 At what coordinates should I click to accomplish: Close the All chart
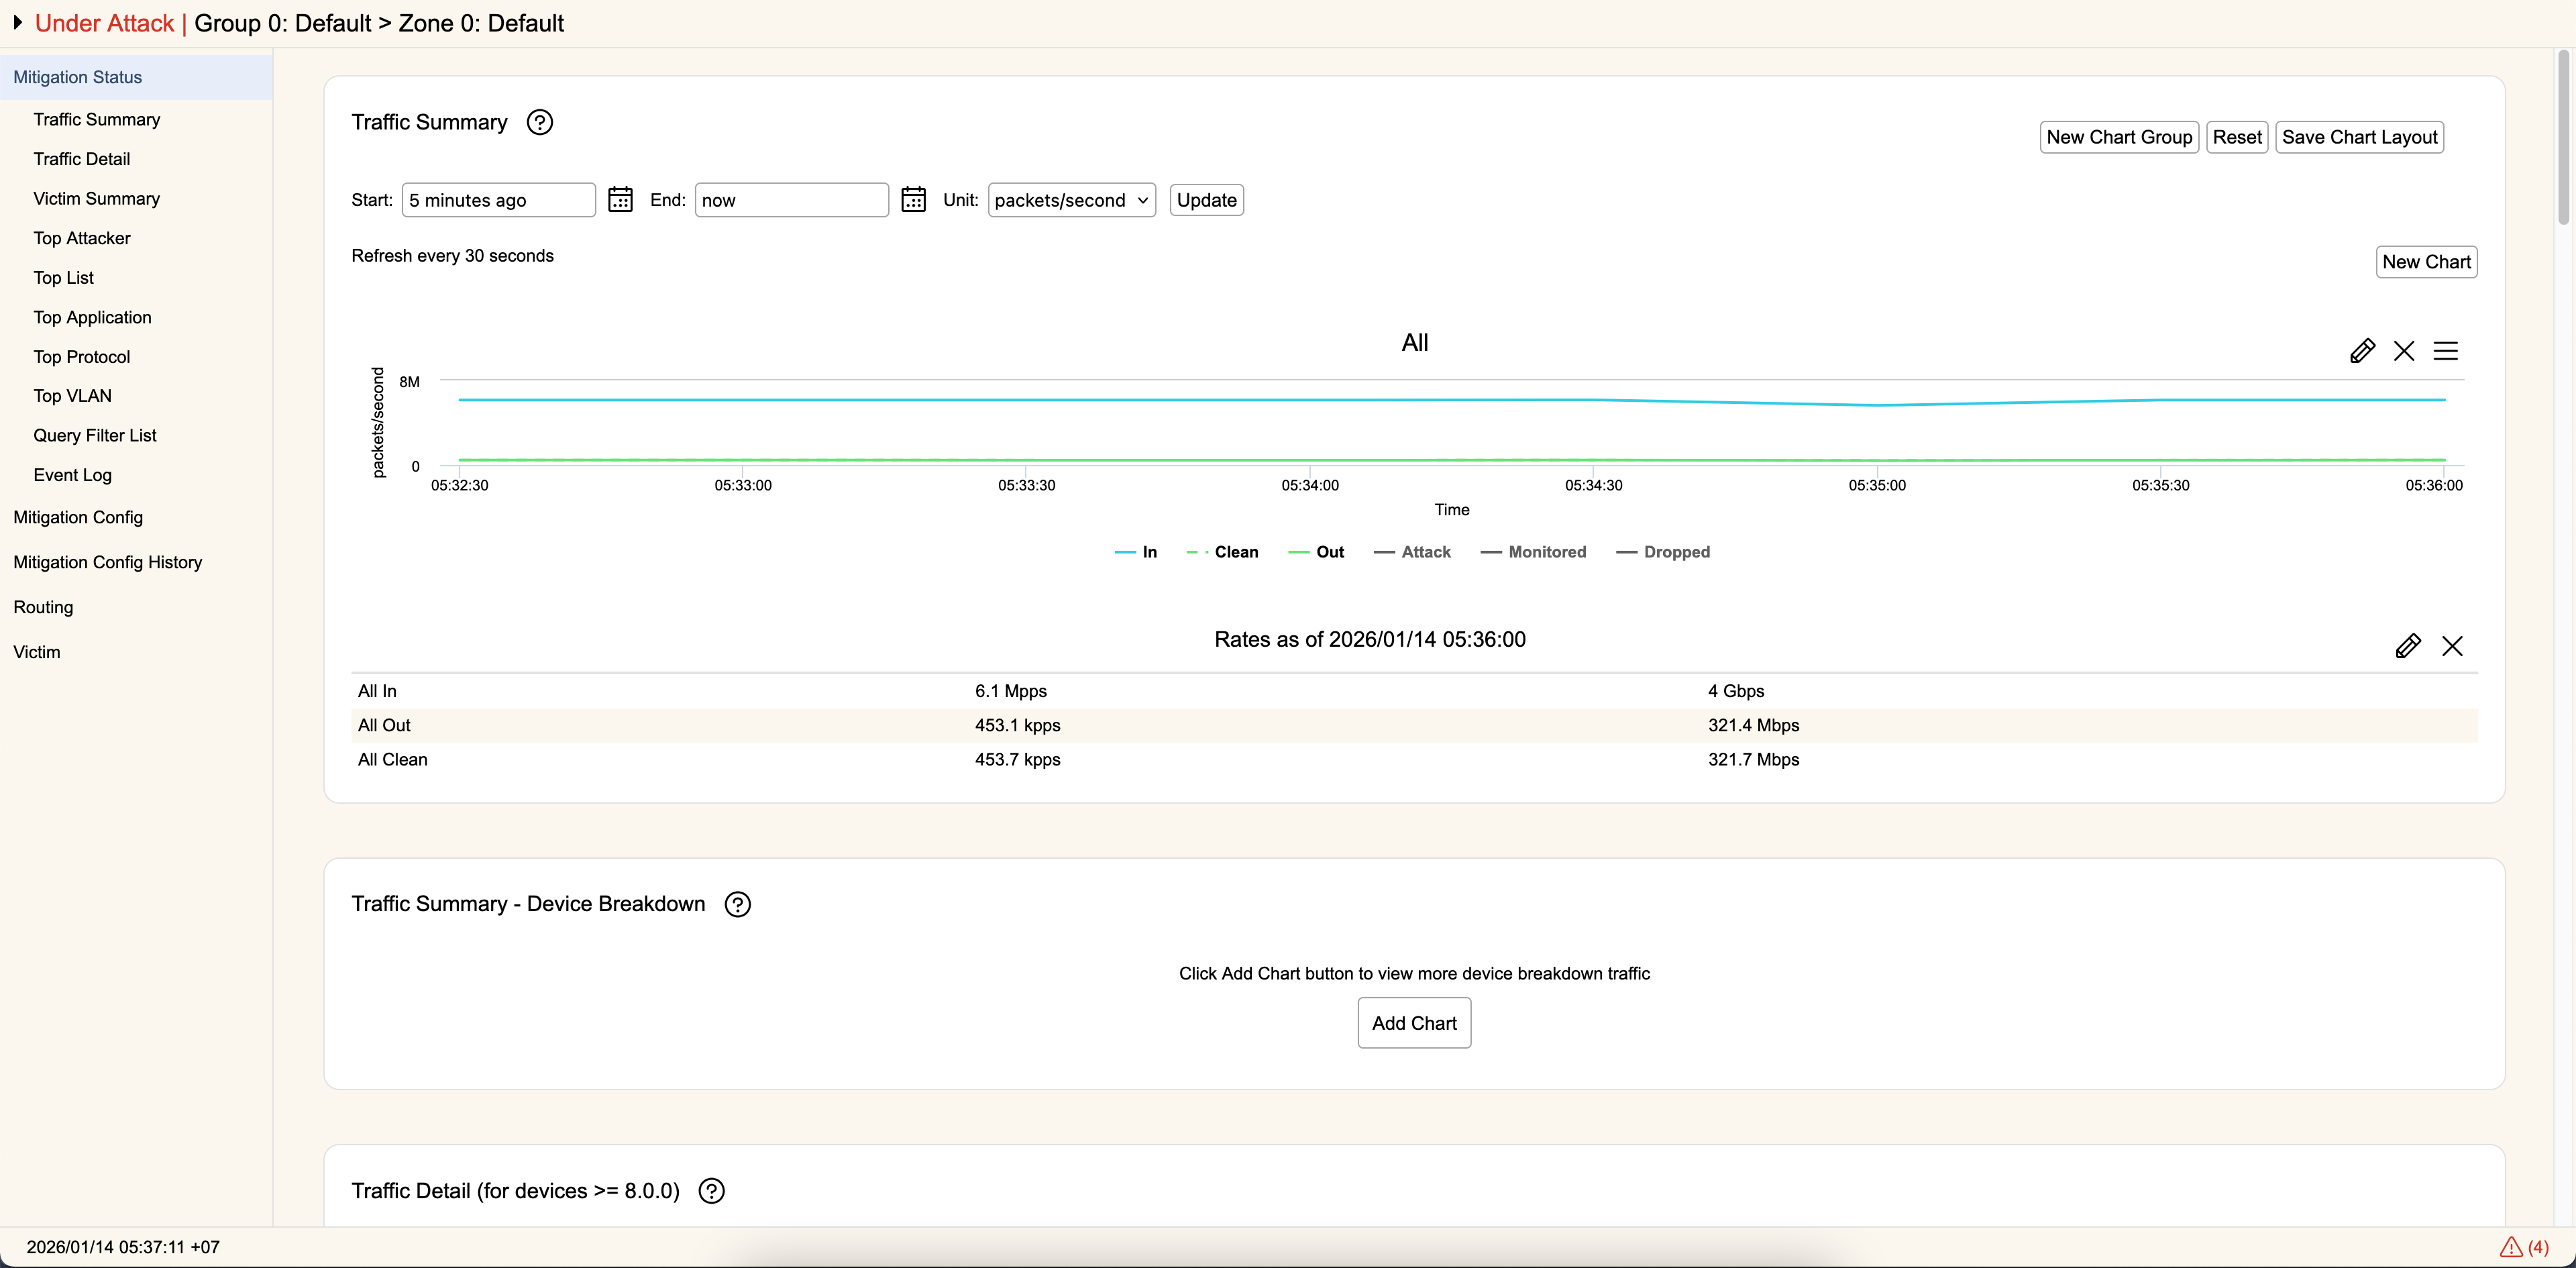point(2404,351)
